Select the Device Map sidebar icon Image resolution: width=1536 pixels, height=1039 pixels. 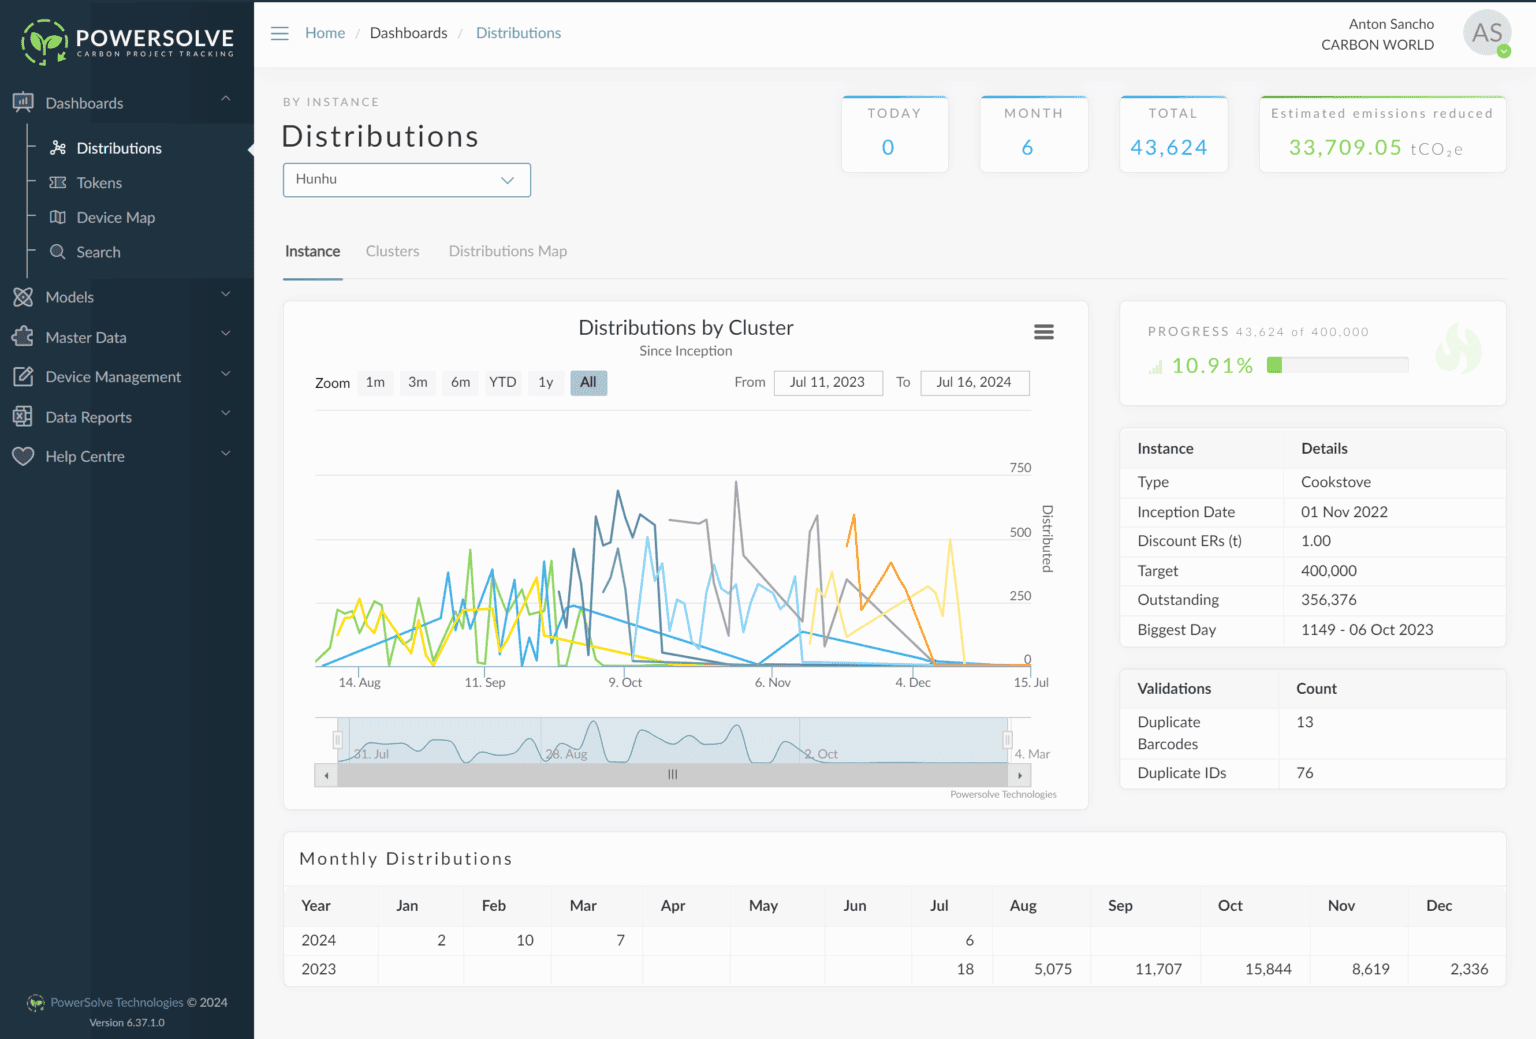coord(59,217)
